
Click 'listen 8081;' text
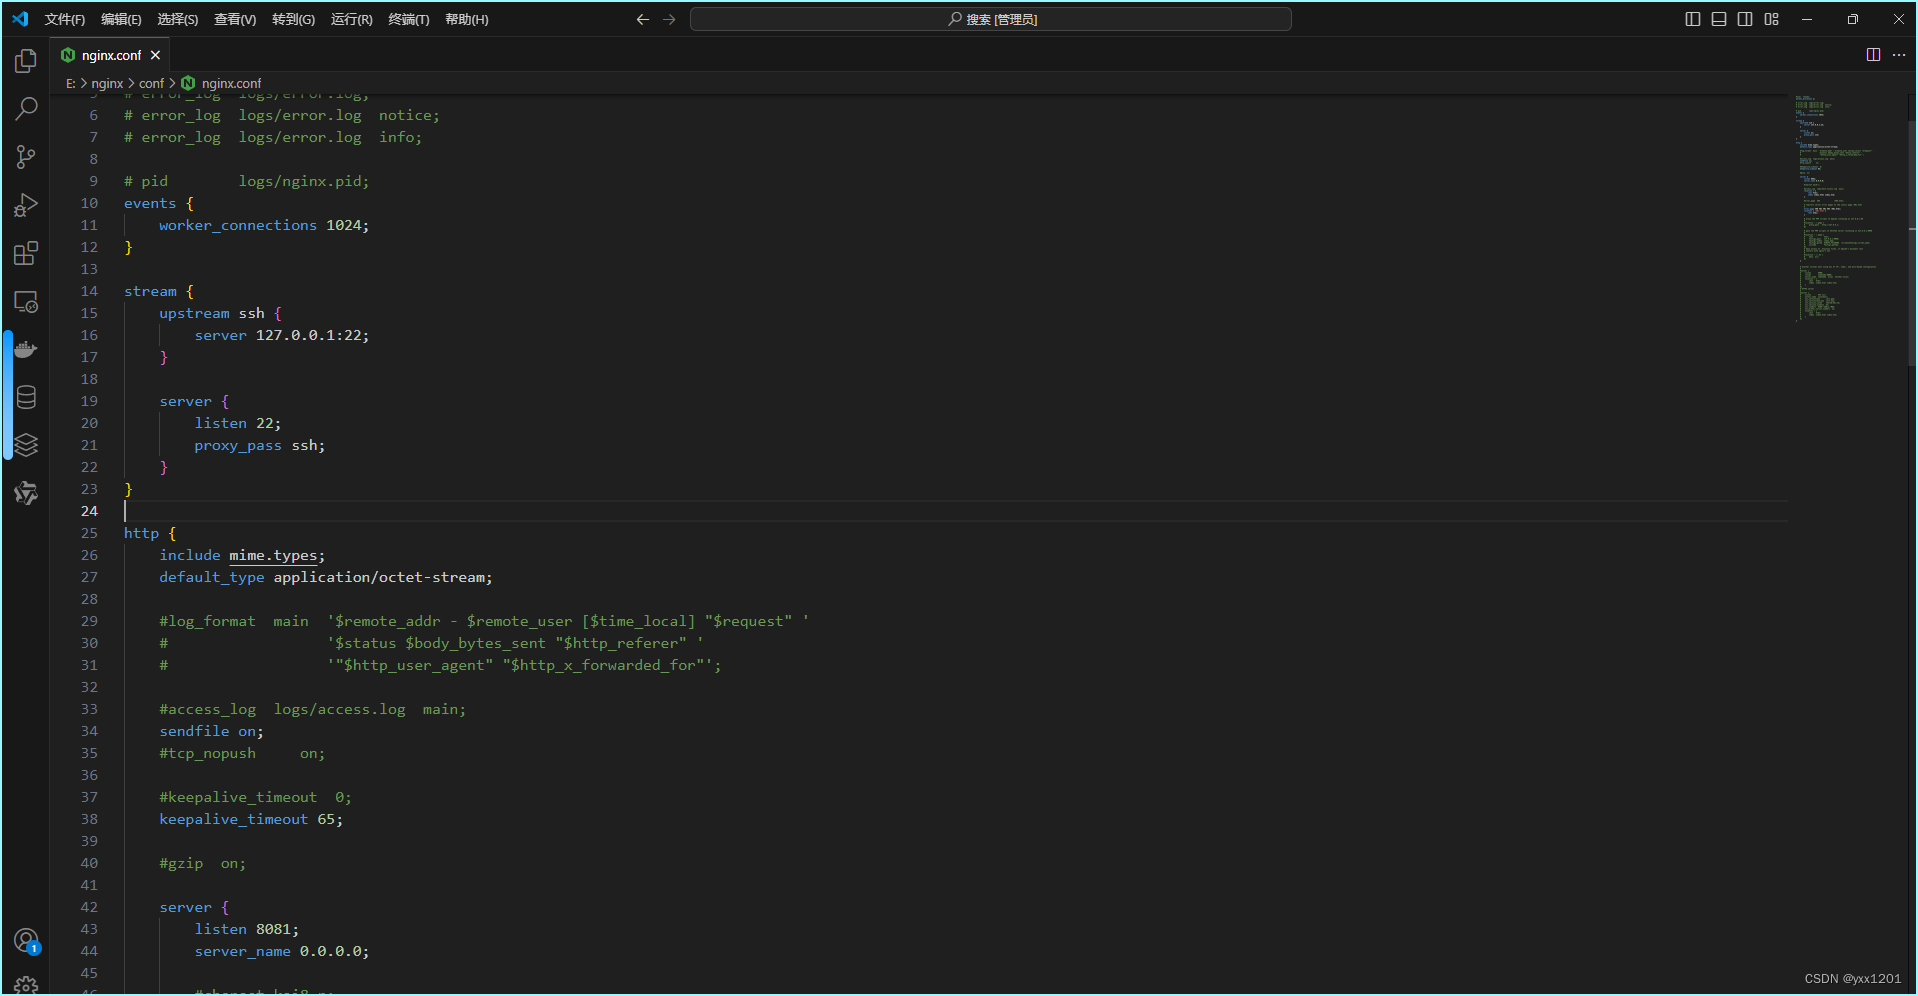tap(247, 929)
